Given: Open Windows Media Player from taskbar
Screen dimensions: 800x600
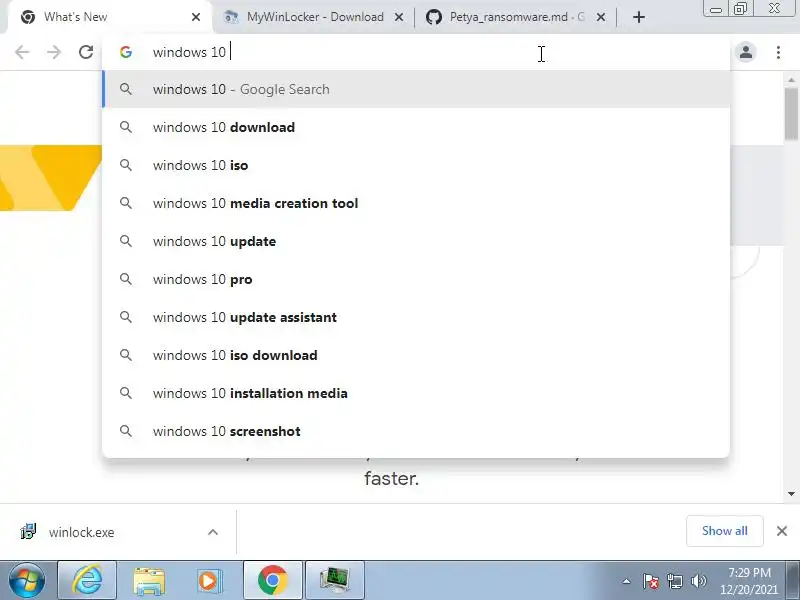Looking at the screenshot, I should 210,580.
